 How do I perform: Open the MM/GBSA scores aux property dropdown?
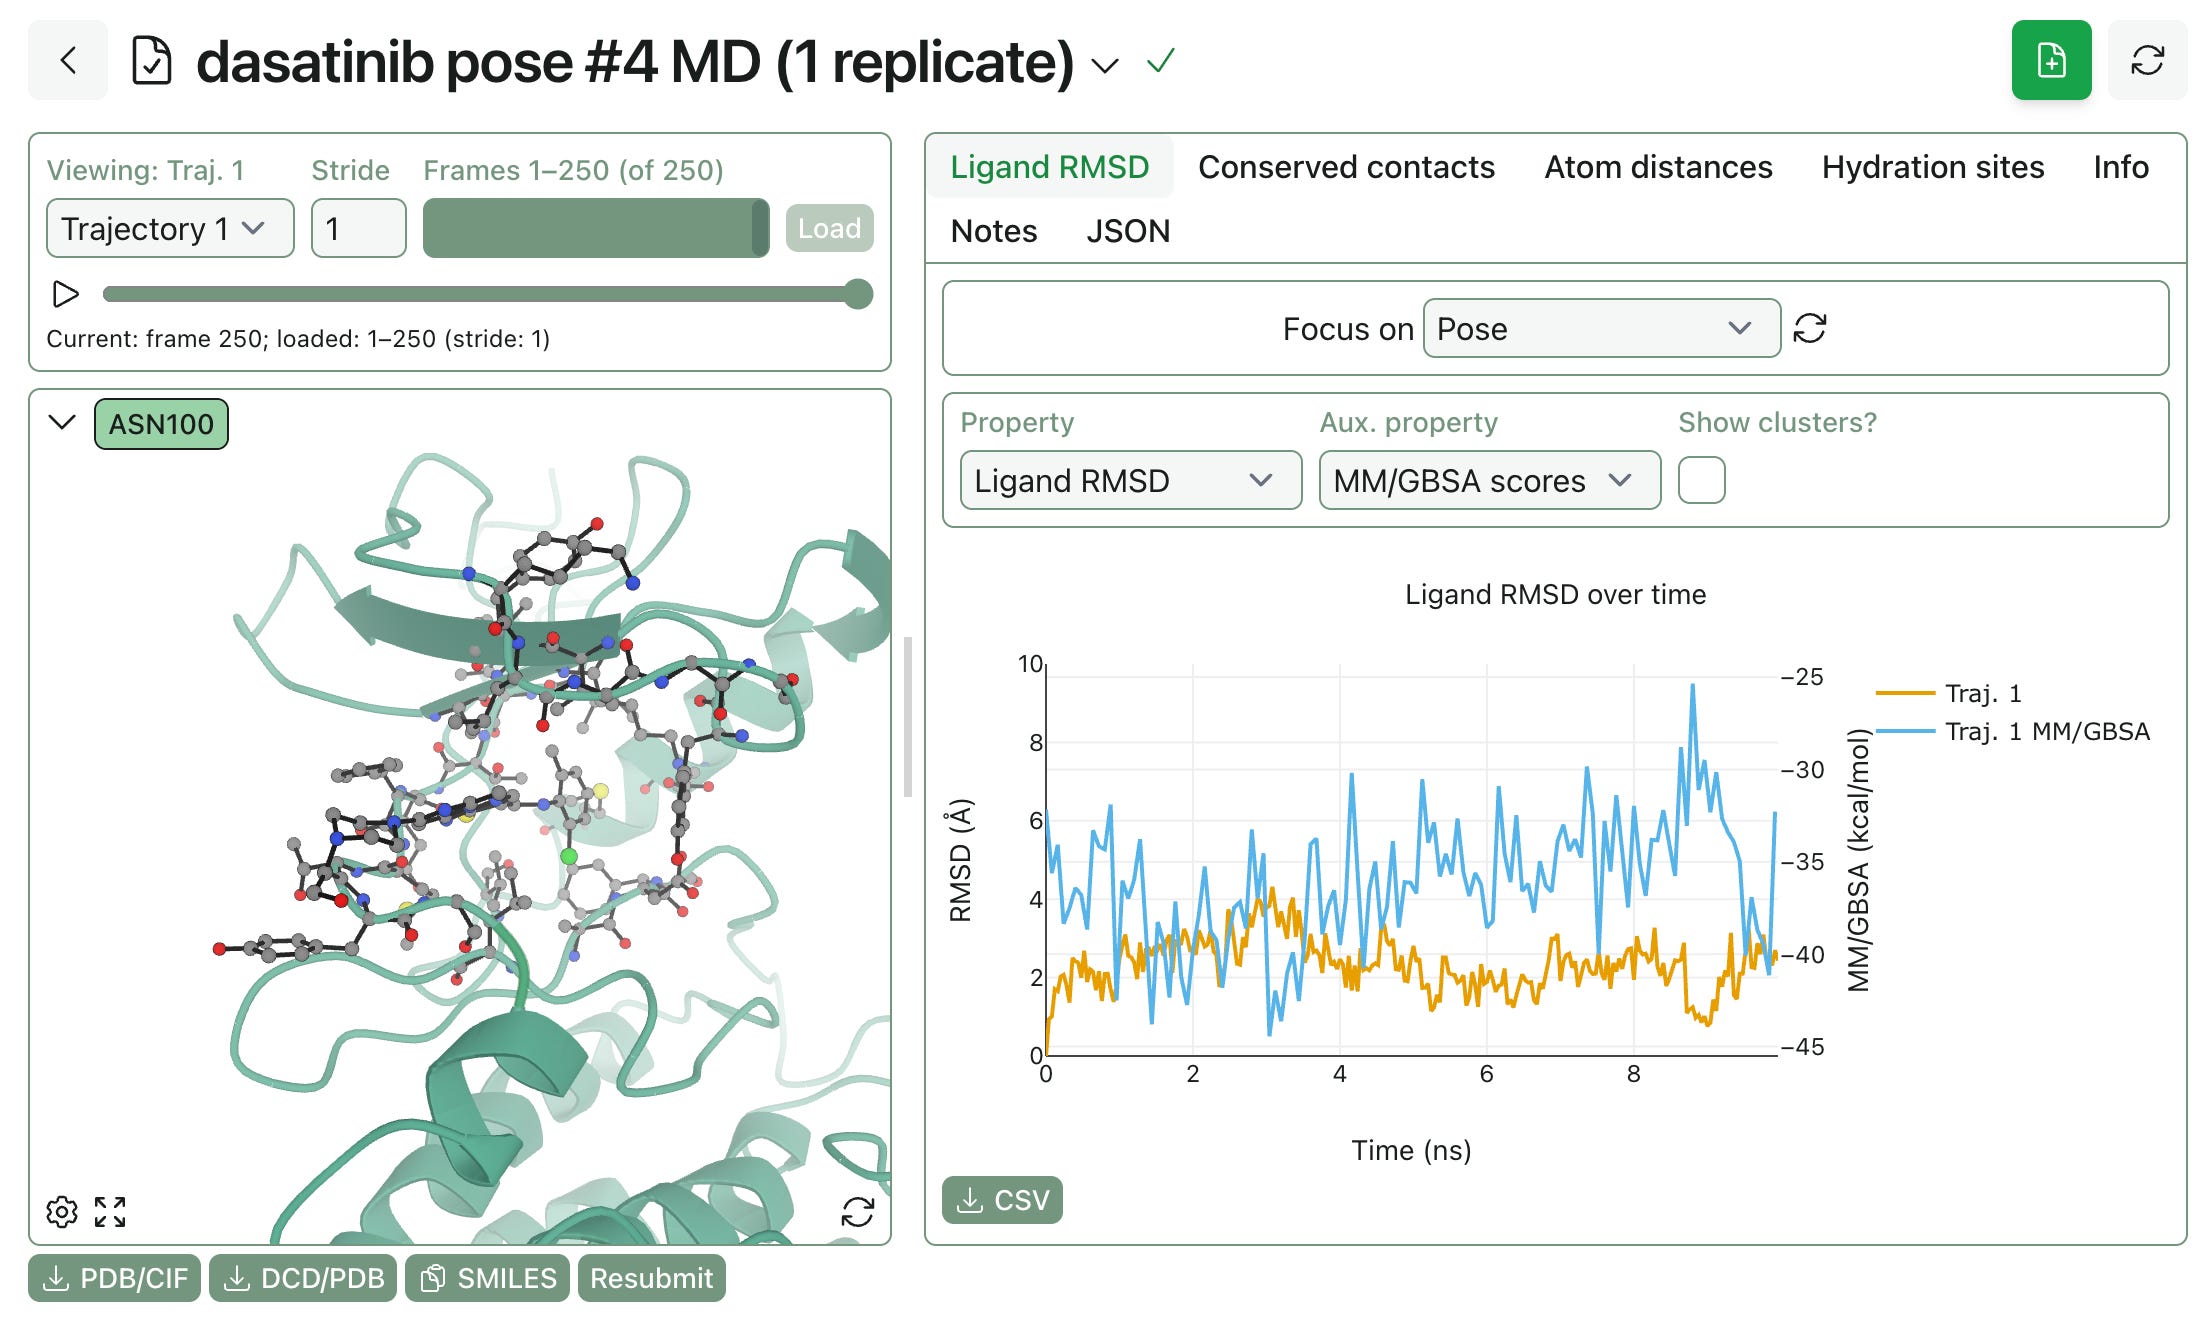point(1490,480)
